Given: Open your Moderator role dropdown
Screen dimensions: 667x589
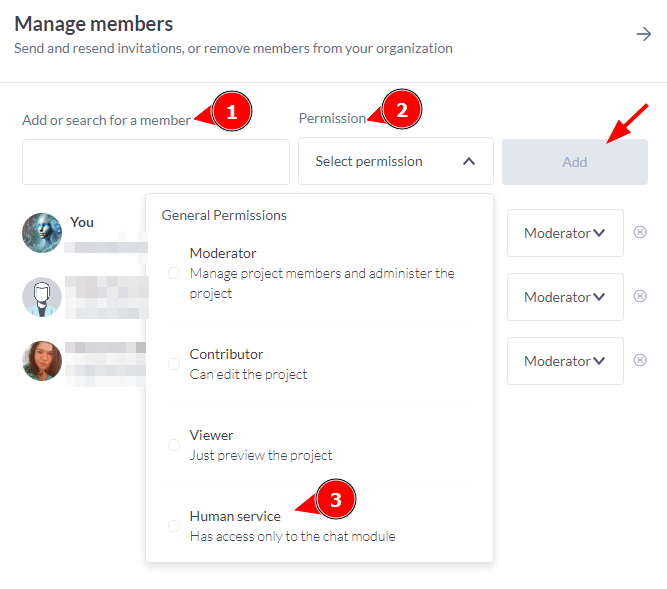Looking at the screenshot, I should [565, 233].
